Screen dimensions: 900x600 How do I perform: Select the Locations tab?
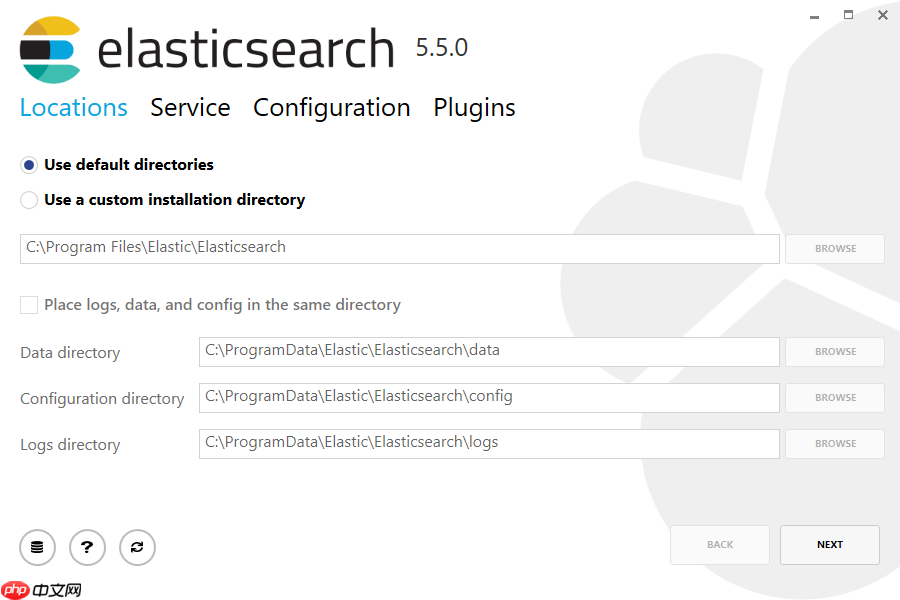point(74,108)
